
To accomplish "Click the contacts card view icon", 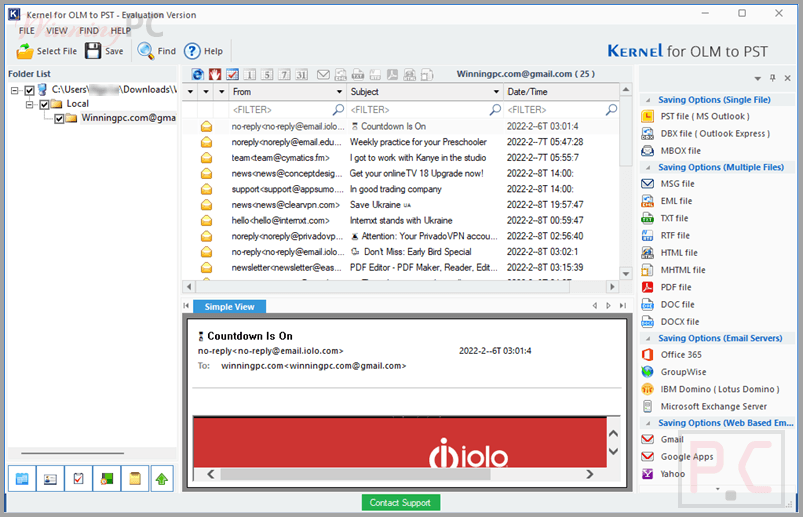I will tap(50, 479).
